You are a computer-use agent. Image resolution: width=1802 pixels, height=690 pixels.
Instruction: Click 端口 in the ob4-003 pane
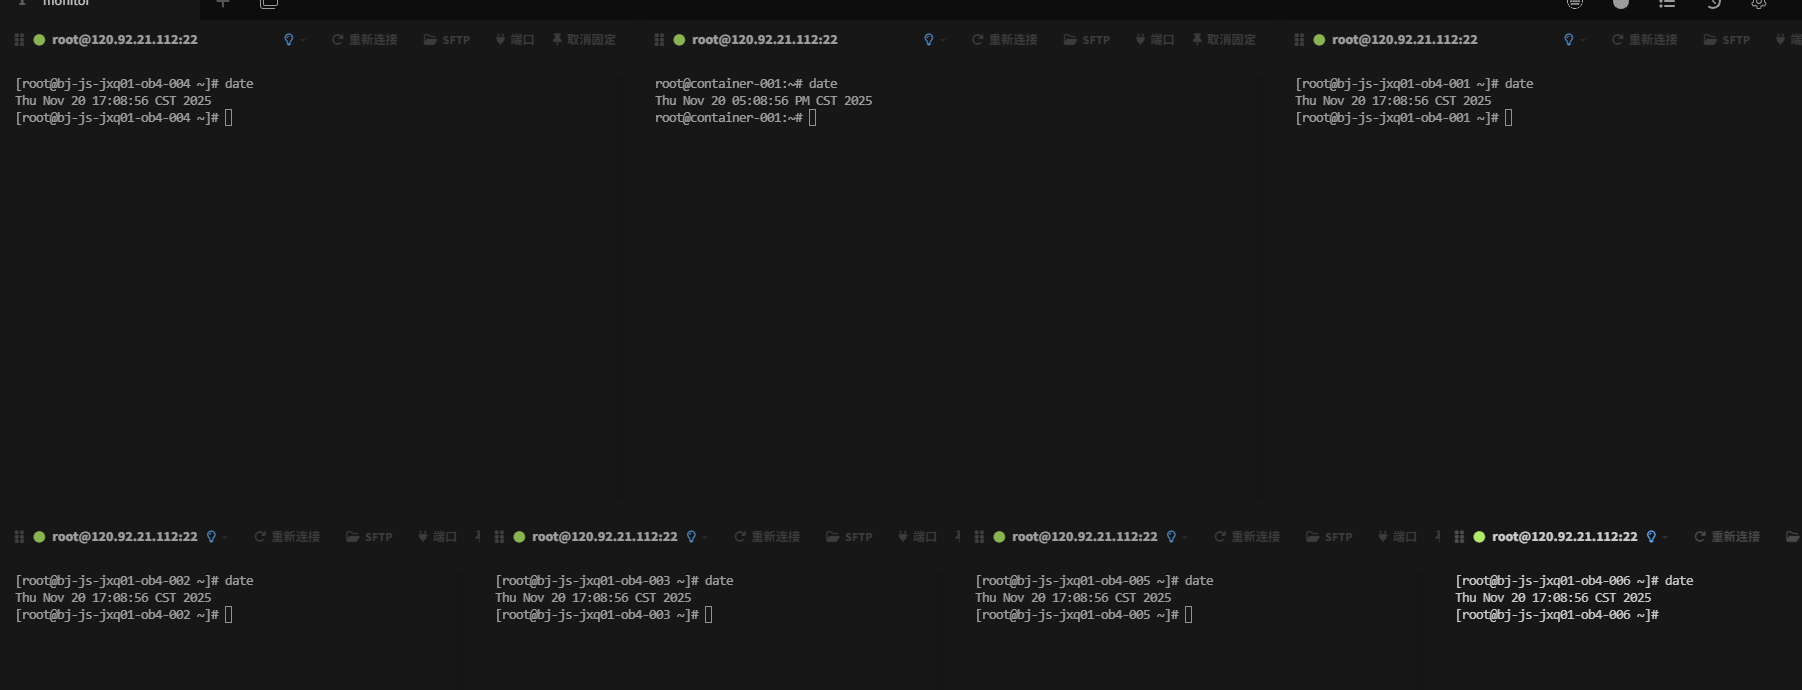point(917,537)
